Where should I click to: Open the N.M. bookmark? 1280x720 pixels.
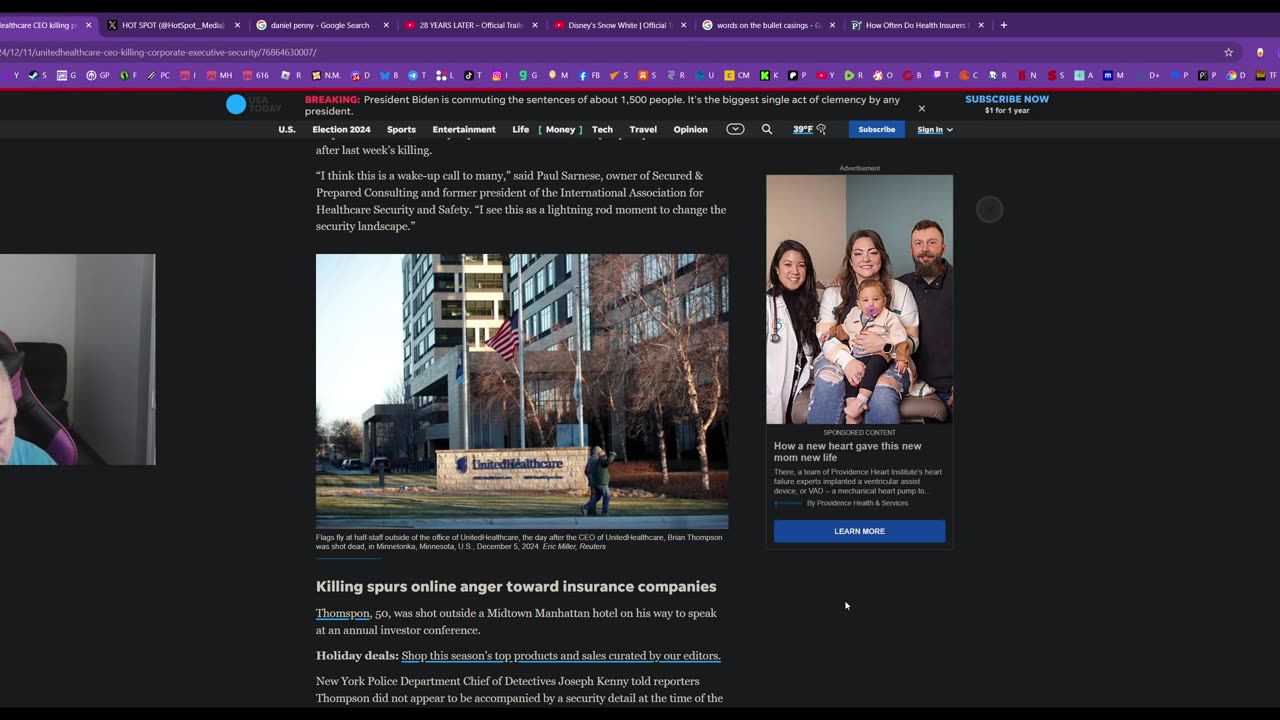326,75
